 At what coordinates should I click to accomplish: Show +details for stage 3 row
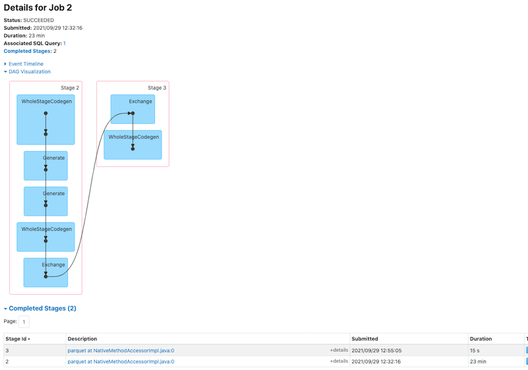(x=339, y=350)
